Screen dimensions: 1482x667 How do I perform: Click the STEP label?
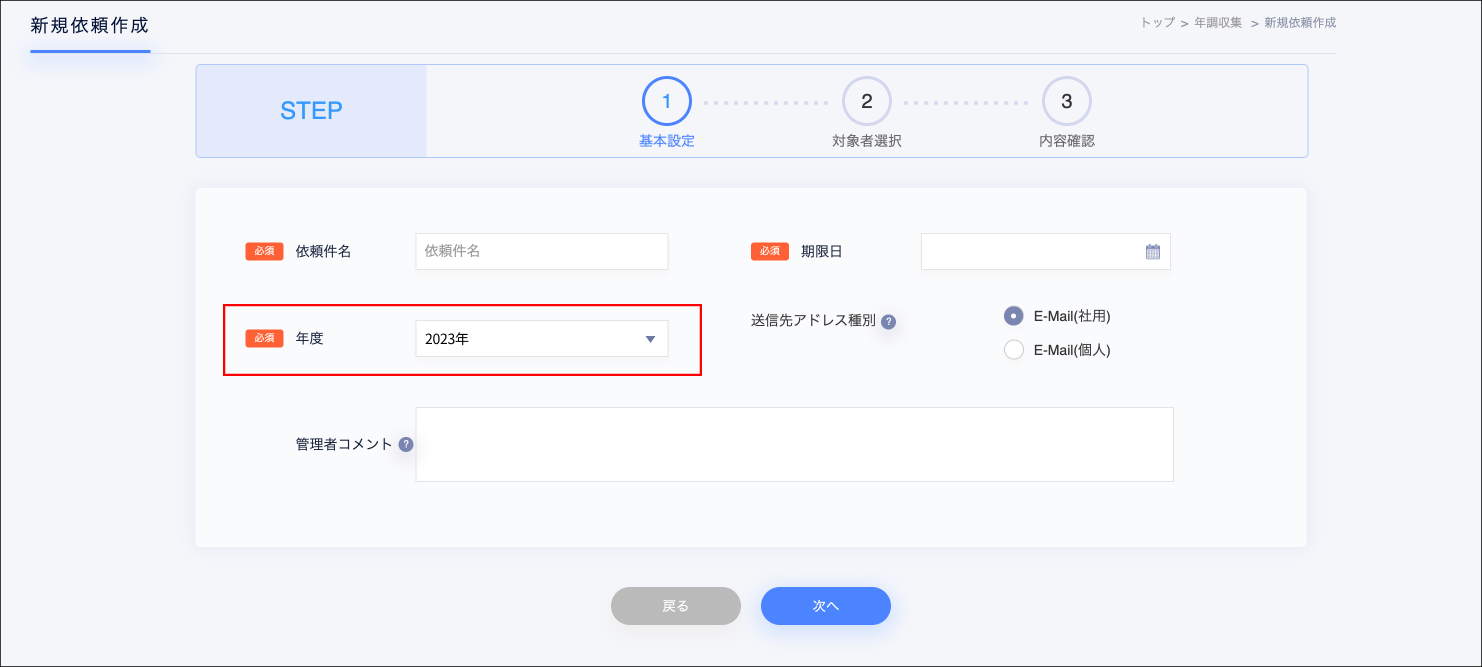coord(311,111)
